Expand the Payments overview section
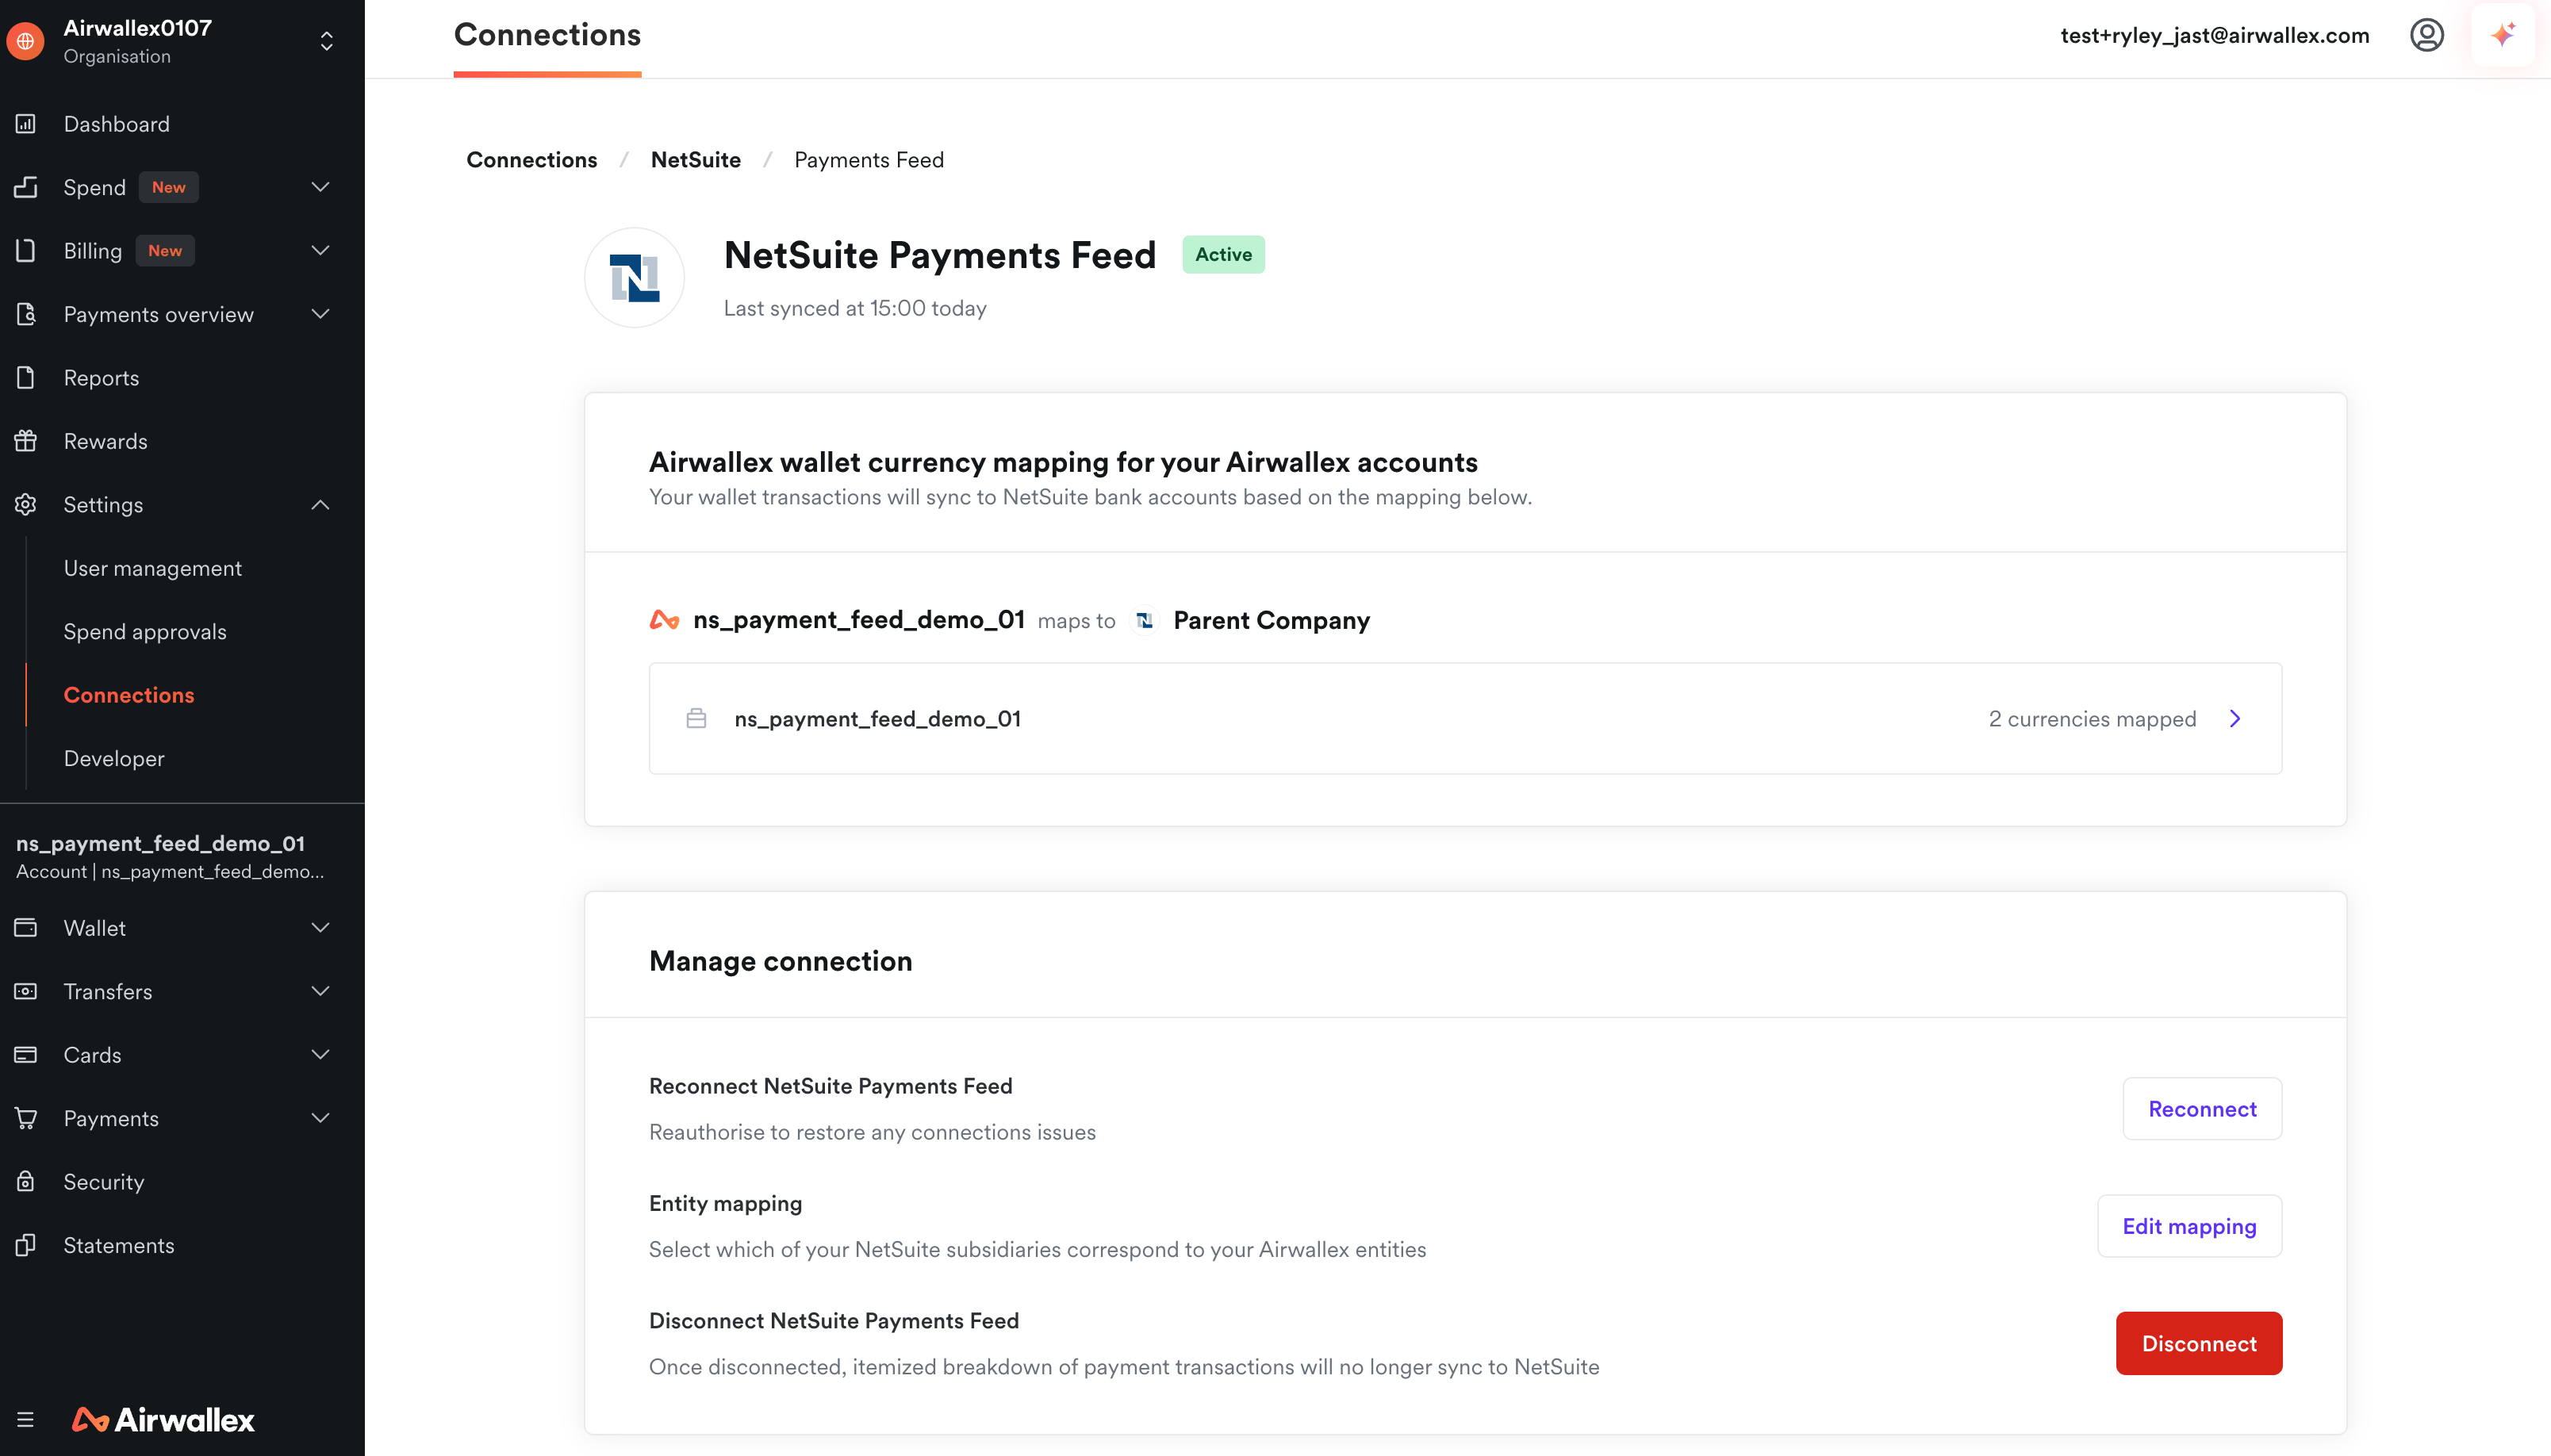The height and width of the screenshot is (1456, 2551). [x=320, y=314]
